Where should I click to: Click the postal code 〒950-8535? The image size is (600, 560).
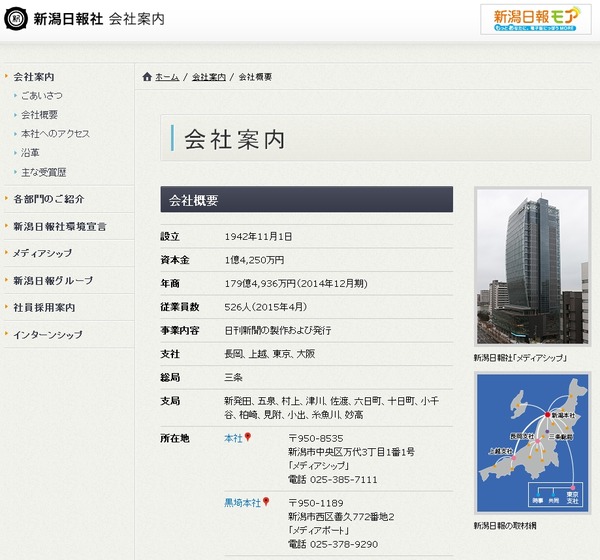[316, 438]
